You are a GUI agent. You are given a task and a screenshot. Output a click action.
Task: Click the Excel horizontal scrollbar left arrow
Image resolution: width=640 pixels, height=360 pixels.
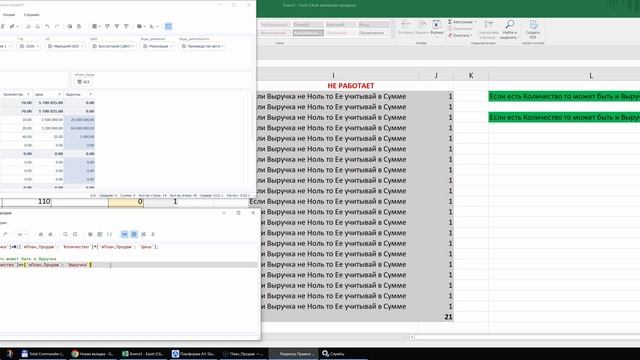412,337
